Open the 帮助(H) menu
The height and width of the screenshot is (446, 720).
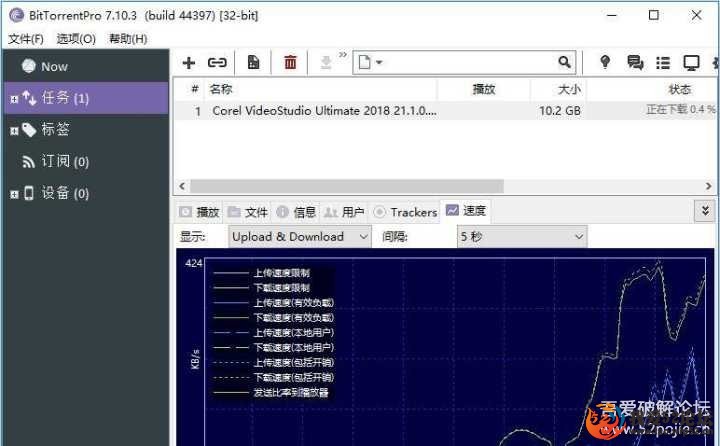pos(128,39)
